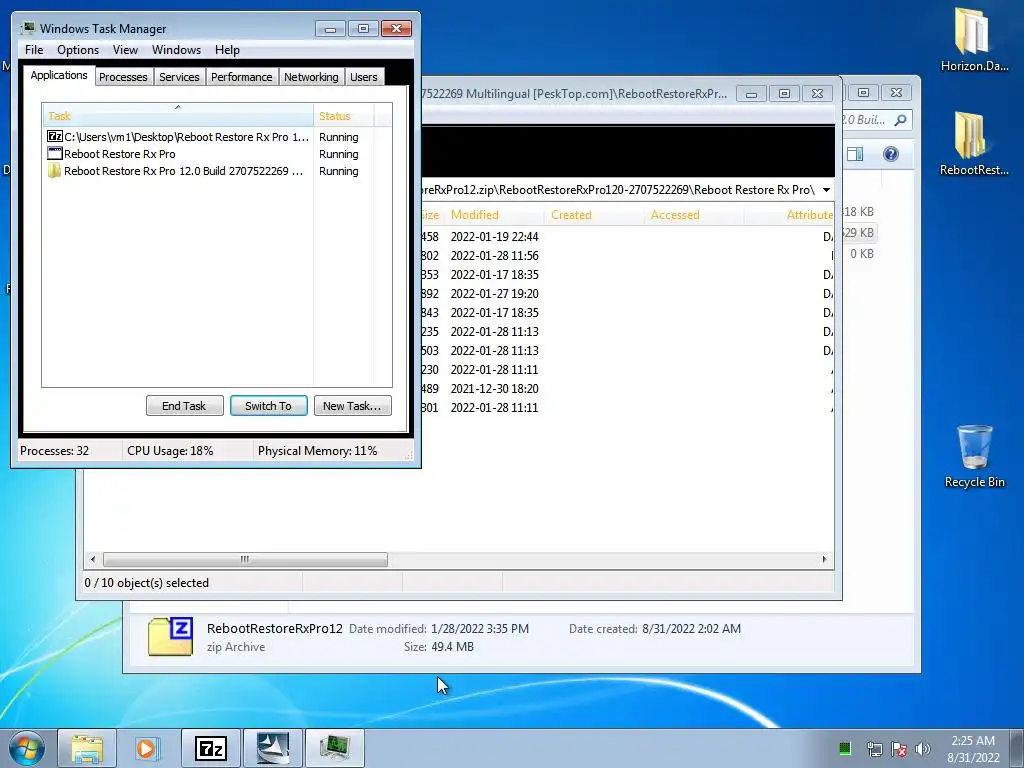Image resolution: width=1024 pixels, height=768 pixels.
Task: Open the View menu in Task Manager
Action: point(125,50)
